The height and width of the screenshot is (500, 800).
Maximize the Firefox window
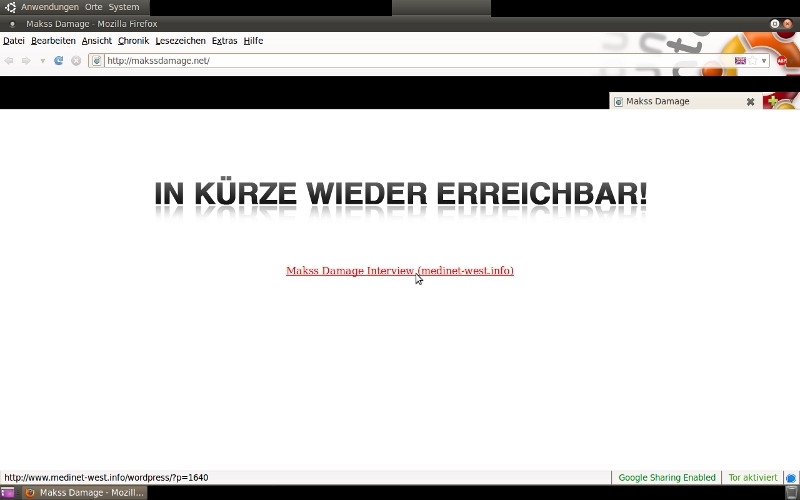(x=774, y=23)
